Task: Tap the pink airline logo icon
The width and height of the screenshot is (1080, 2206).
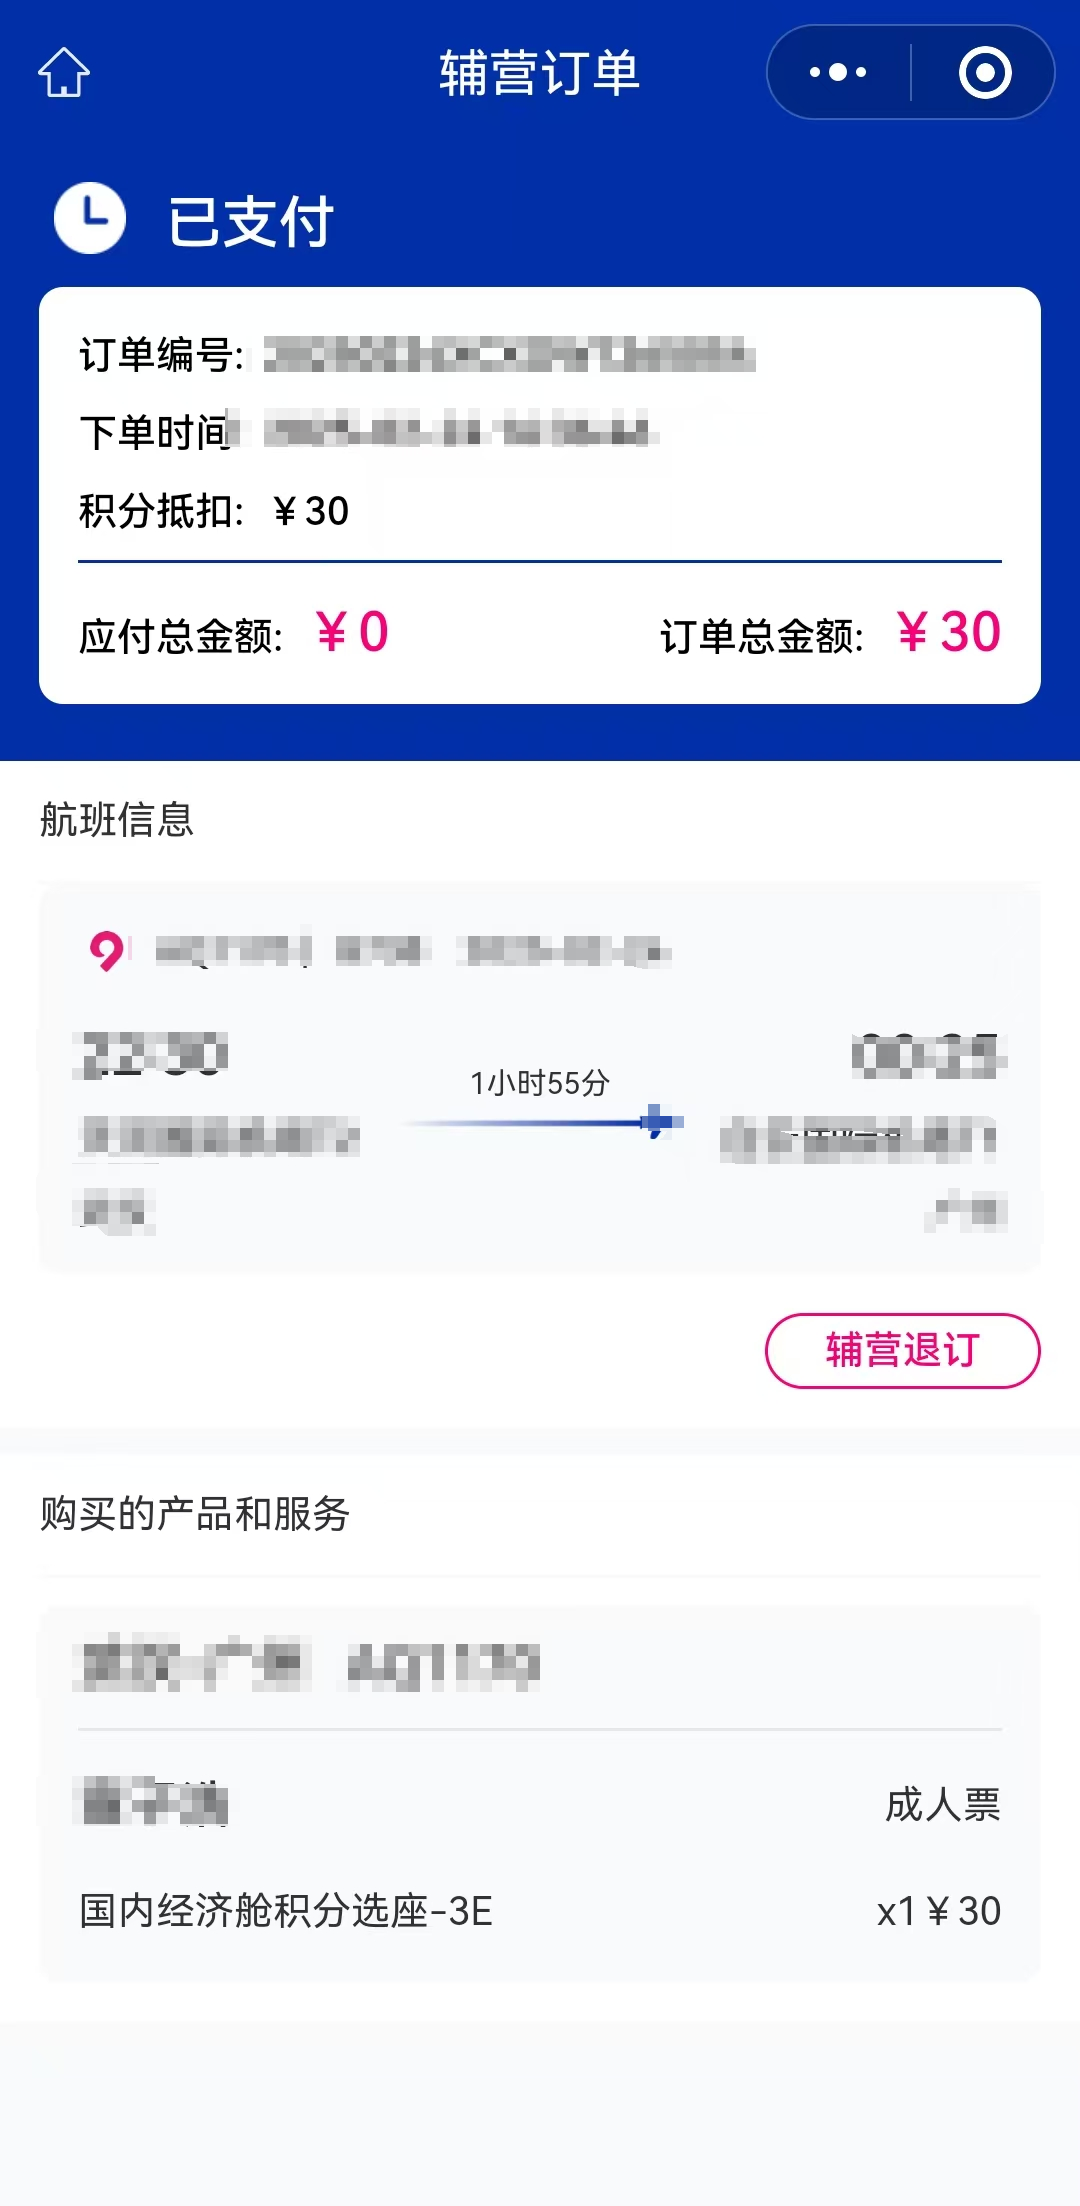Action: point(106,950)
